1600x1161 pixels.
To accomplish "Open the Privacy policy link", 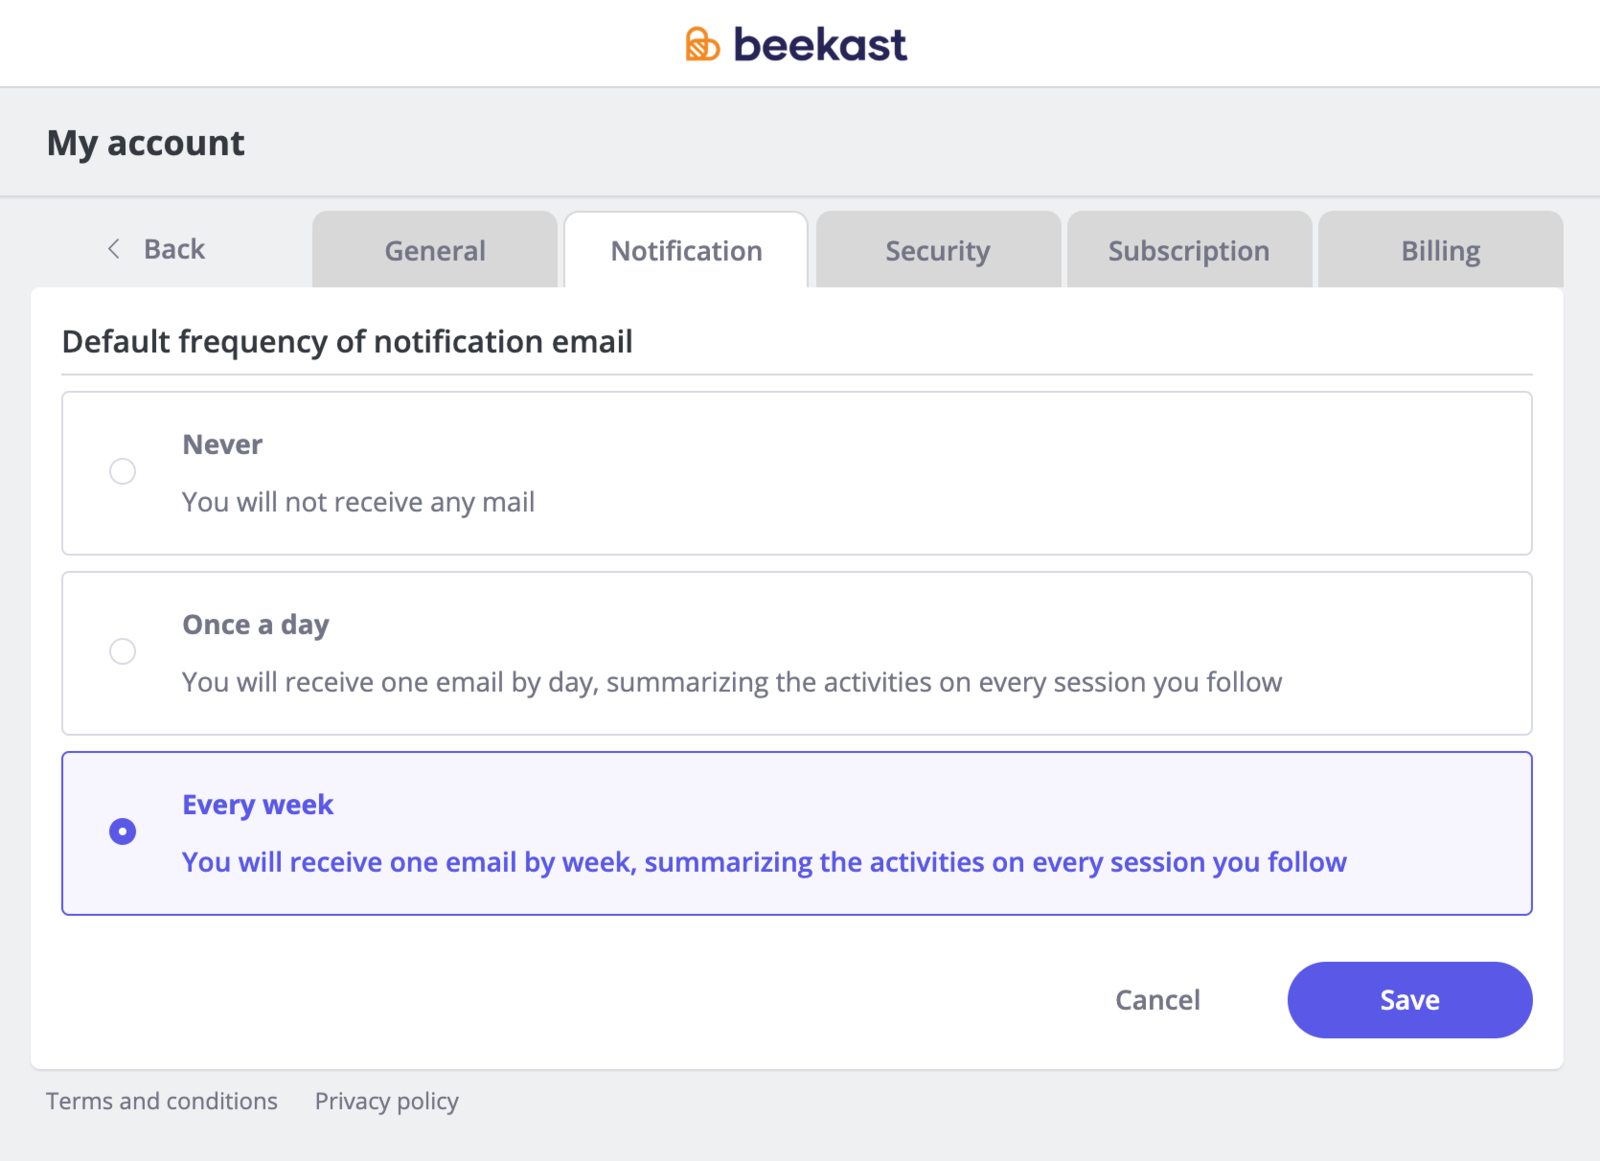I will [387, 1102].
